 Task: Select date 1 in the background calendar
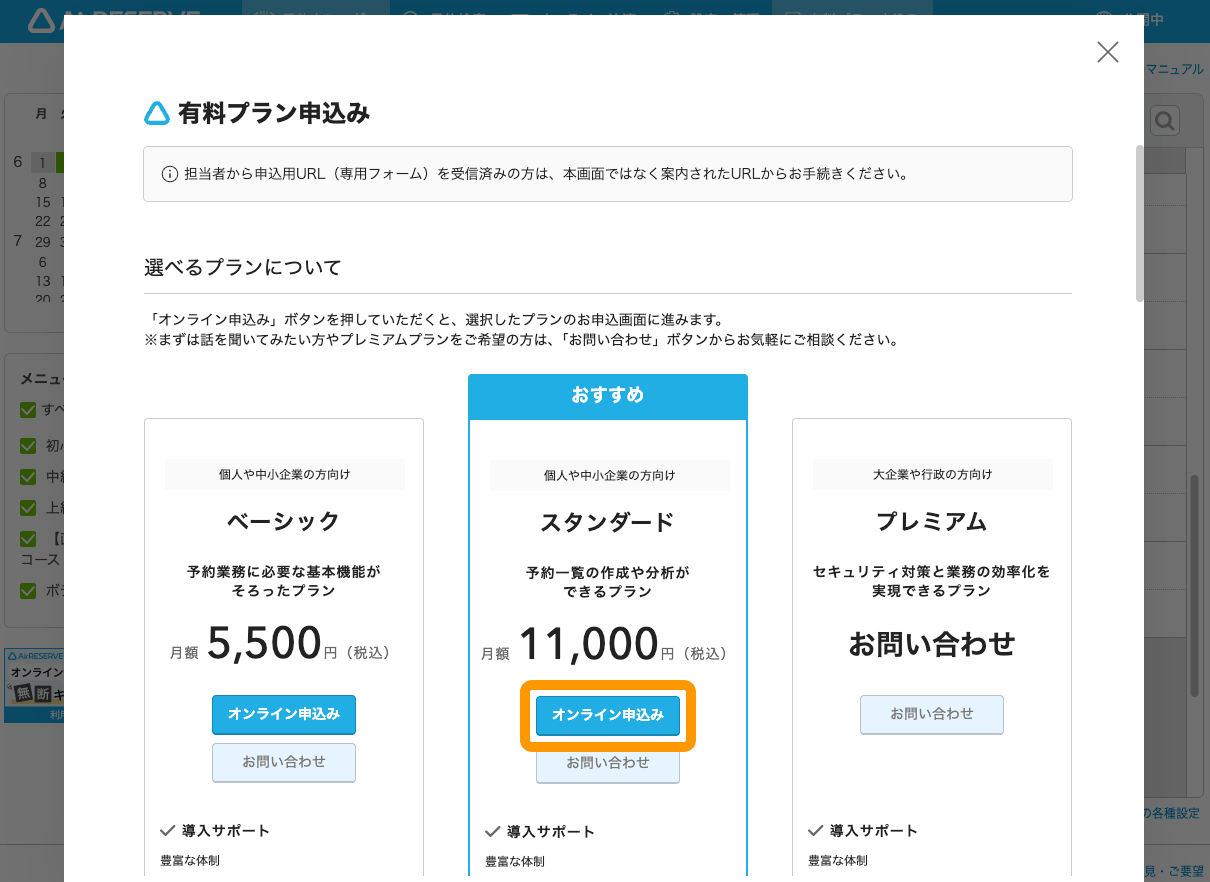tap(43, 162)
